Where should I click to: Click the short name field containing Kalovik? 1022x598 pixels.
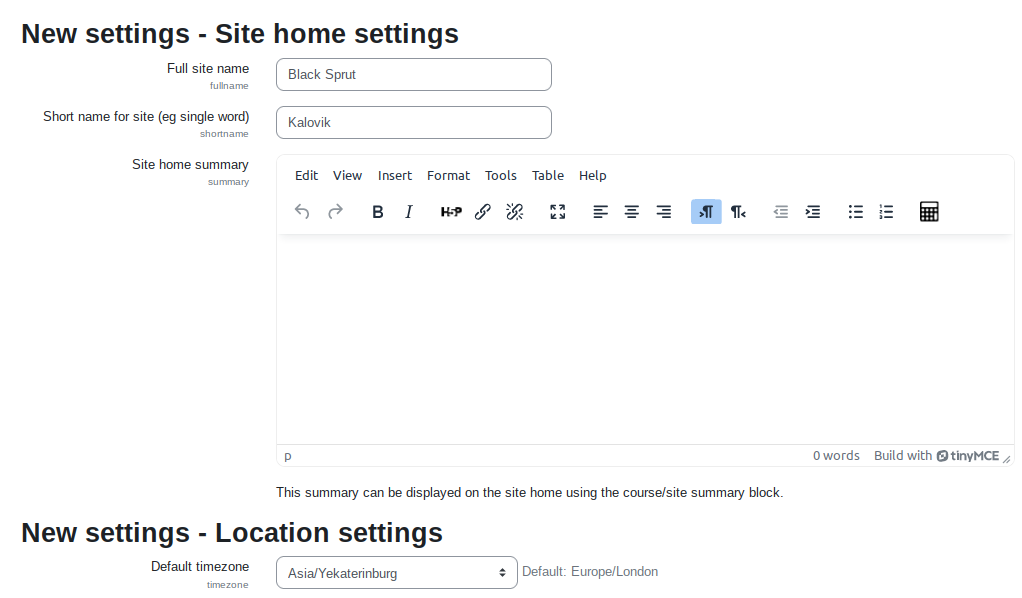(414, 123)
